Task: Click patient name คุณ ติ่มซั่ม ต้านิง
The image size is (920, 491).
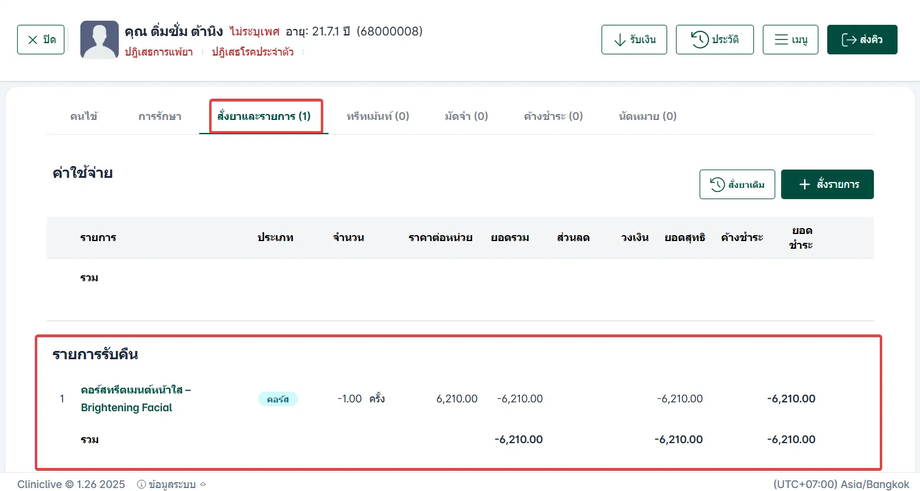Action: click(174, 31)
